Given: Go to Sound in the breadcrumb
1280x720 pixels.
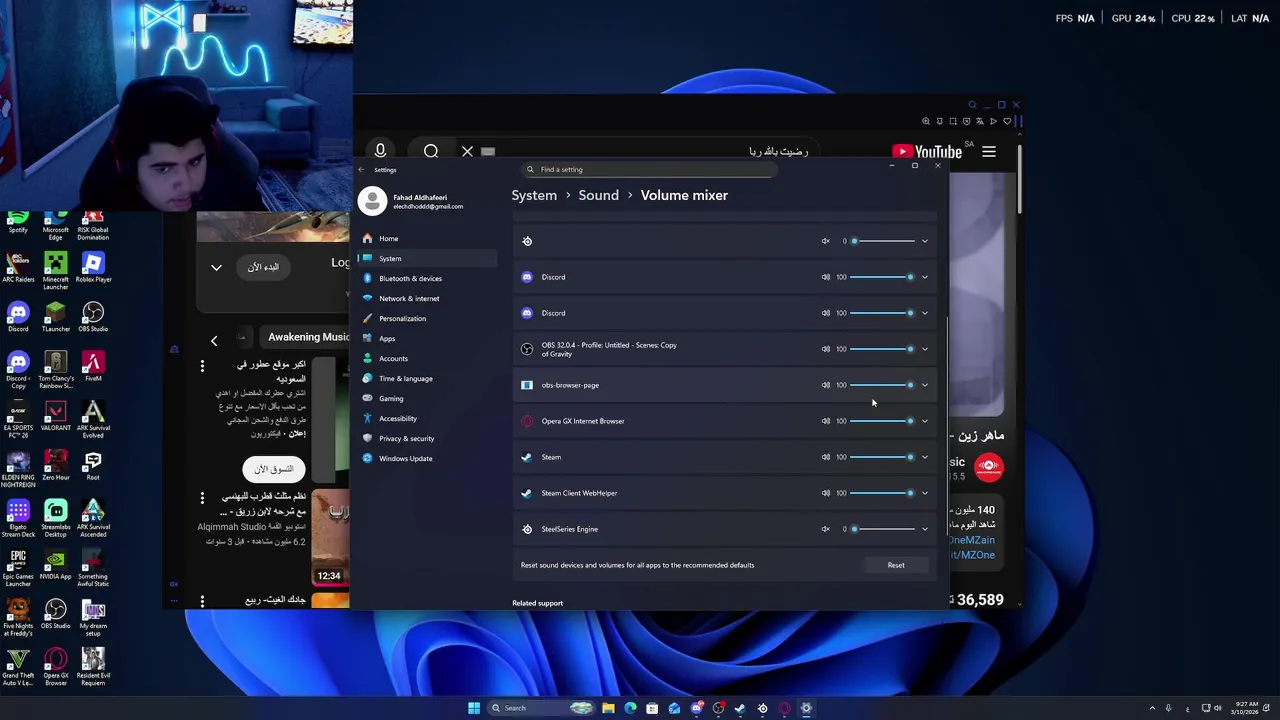Looking at the screenshot, I should point(598,195).
